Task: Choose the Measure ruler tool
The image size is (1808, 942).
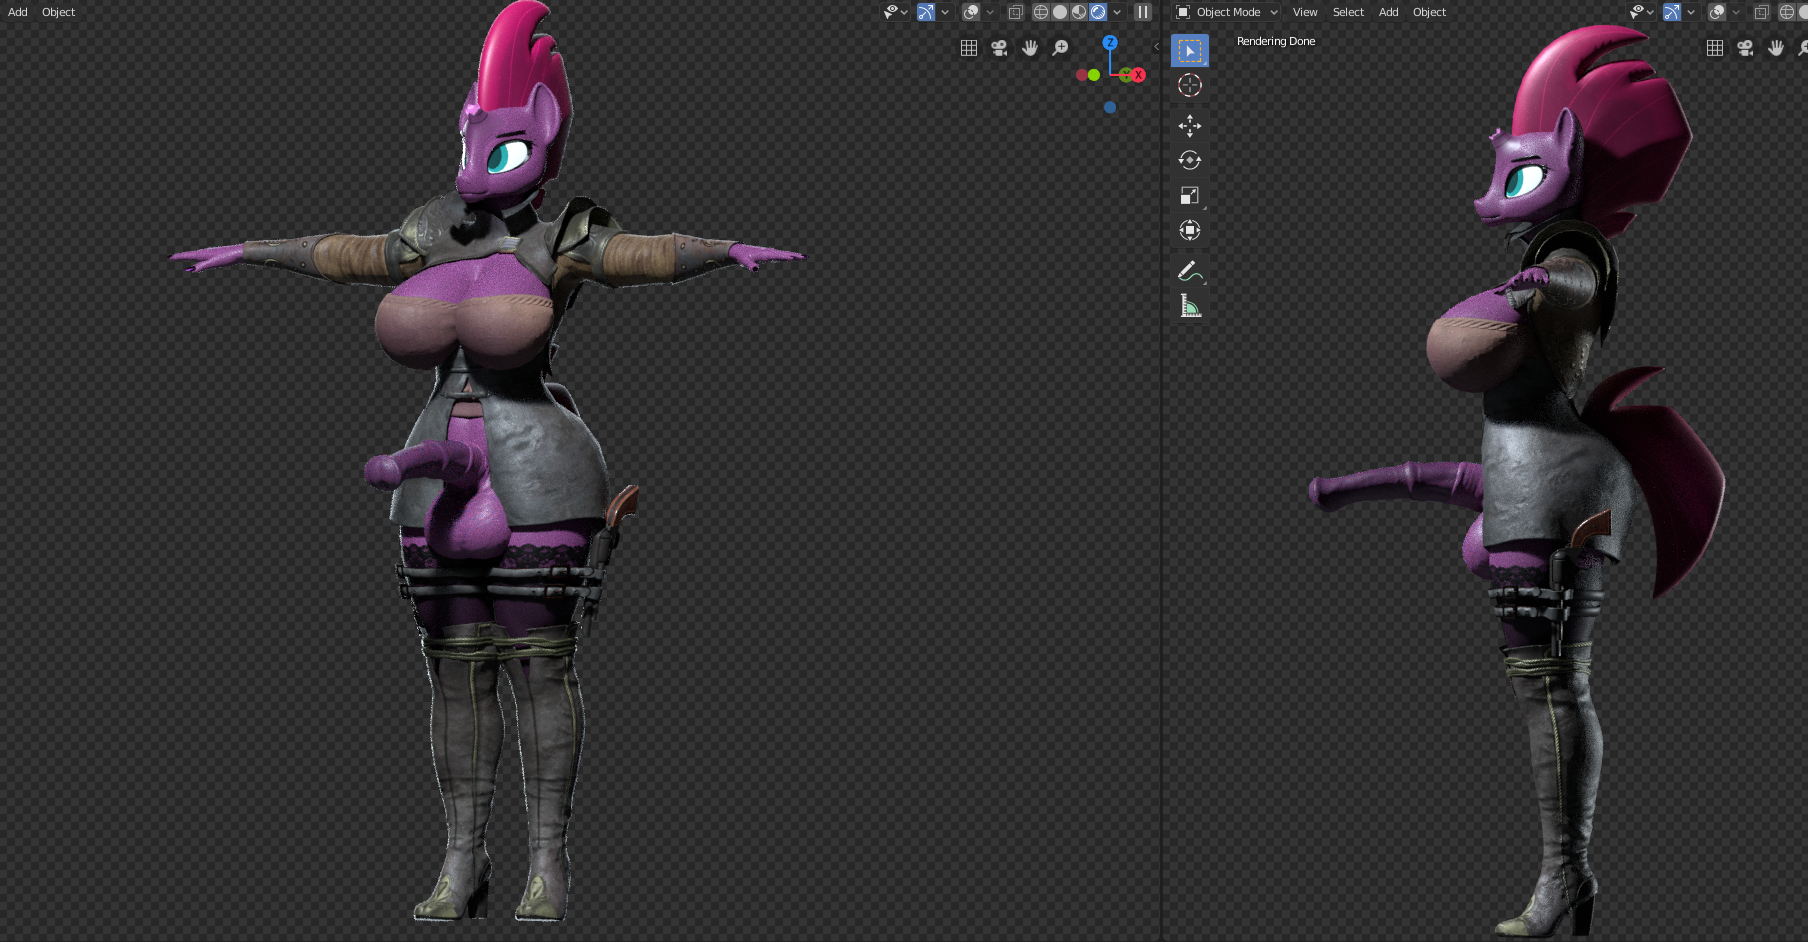Action: 1189,306
